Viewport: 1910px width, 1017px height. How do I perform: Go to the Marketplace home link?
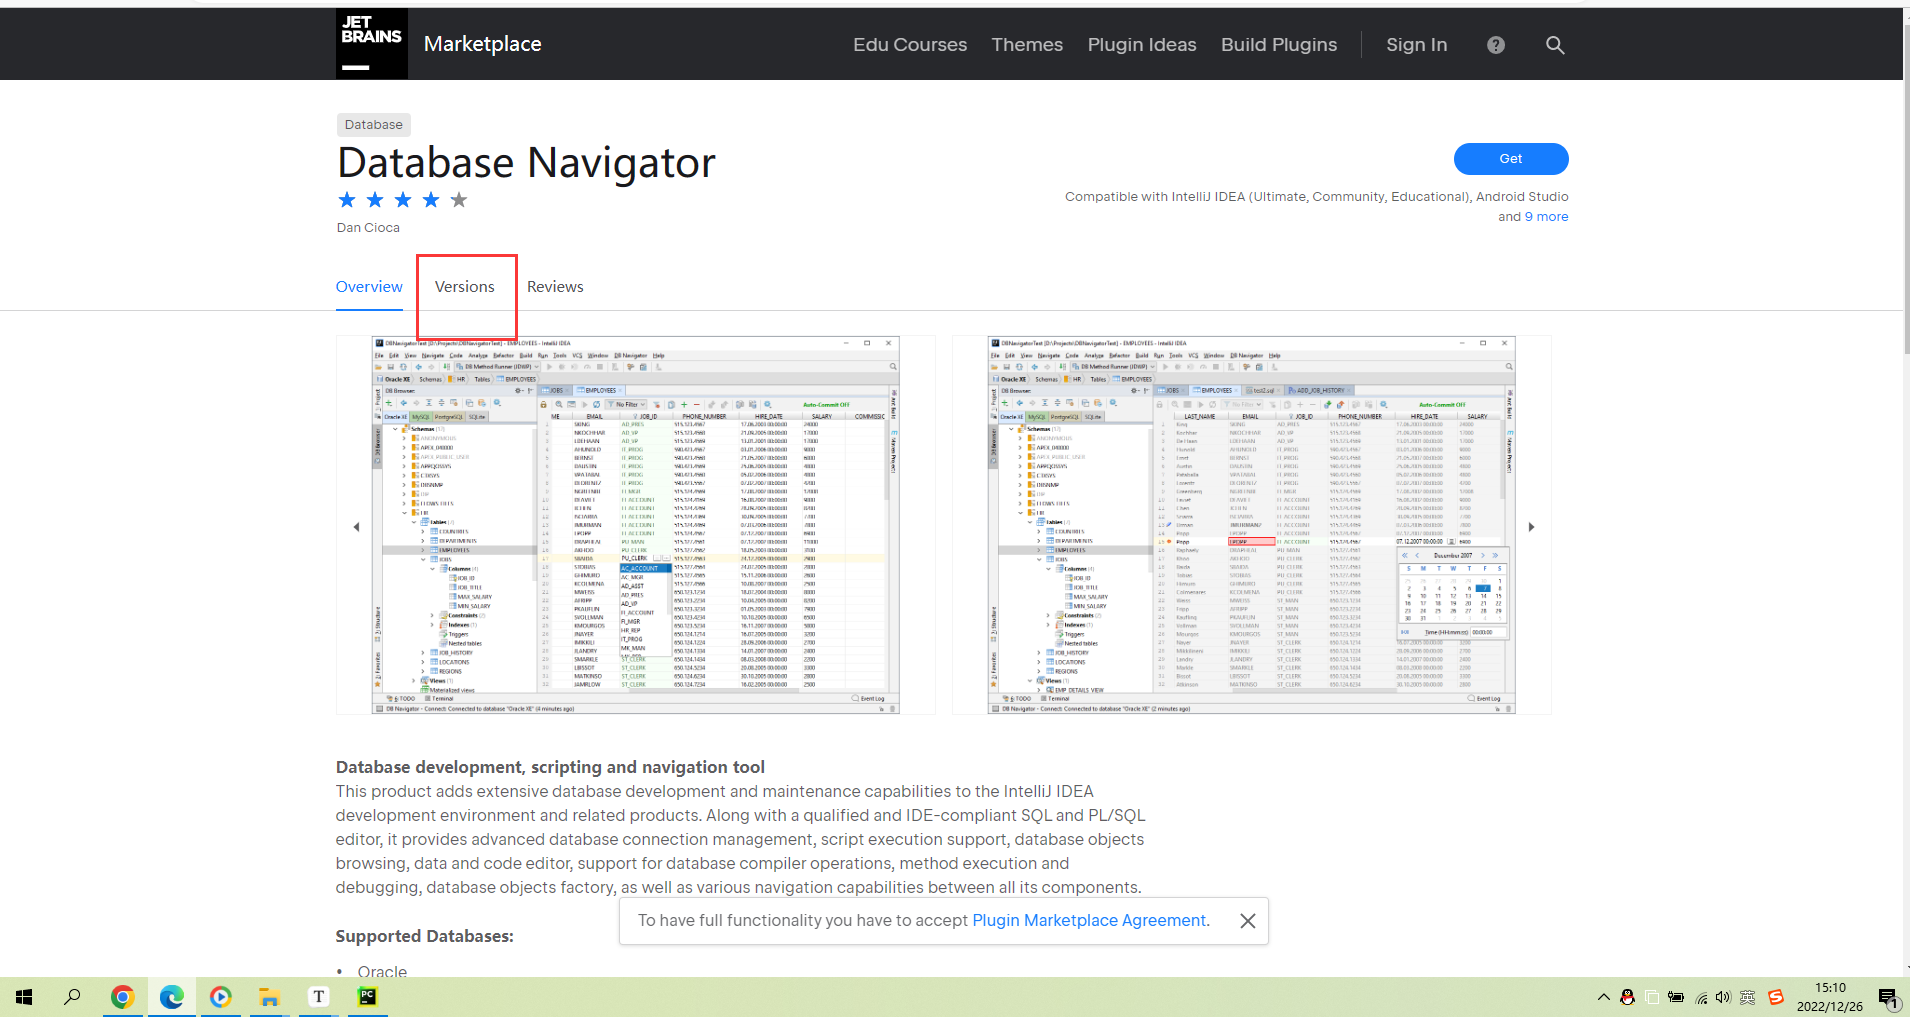483,44
